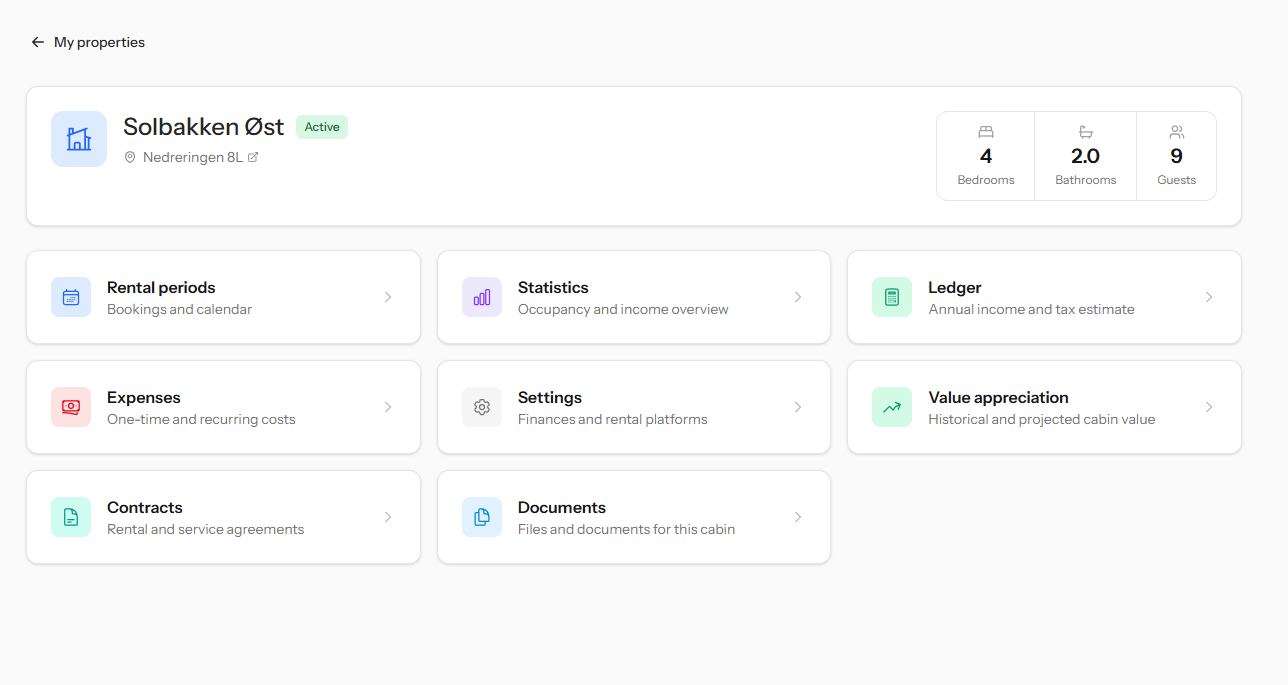Screen dimensions: 1288x685
Task: Open the Expenses heading
Action: pyautogui.click(x=144, y=397)
